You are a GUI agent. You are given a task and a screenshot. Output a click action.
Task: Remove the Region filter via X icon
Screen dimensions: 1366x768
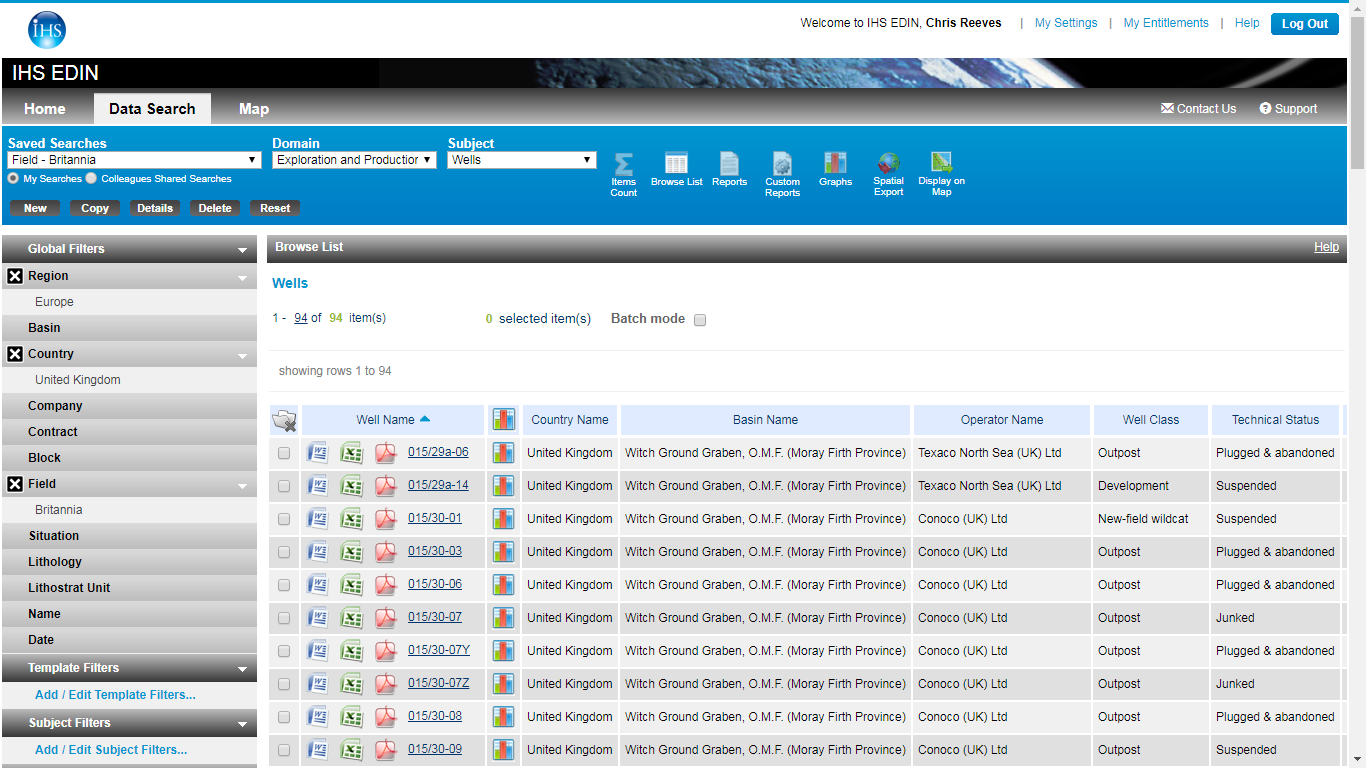pyautogui.click(x=15, y=276)
